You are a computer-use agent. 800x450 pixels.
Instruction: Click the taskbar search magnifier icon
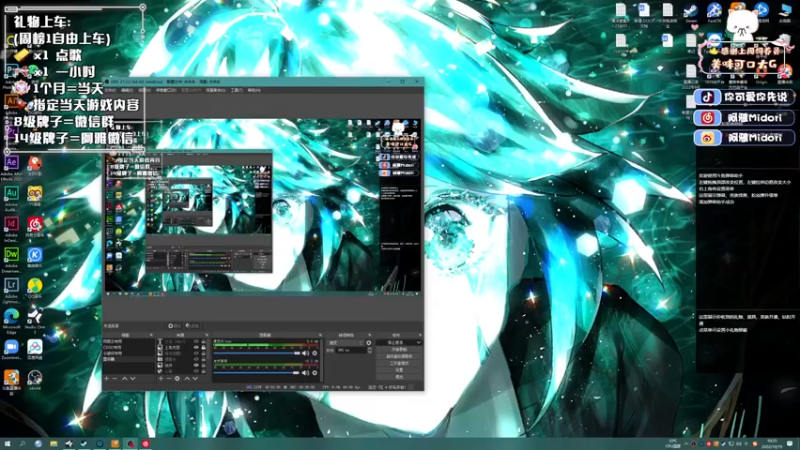pyautogui.click(x=22, y=444)
